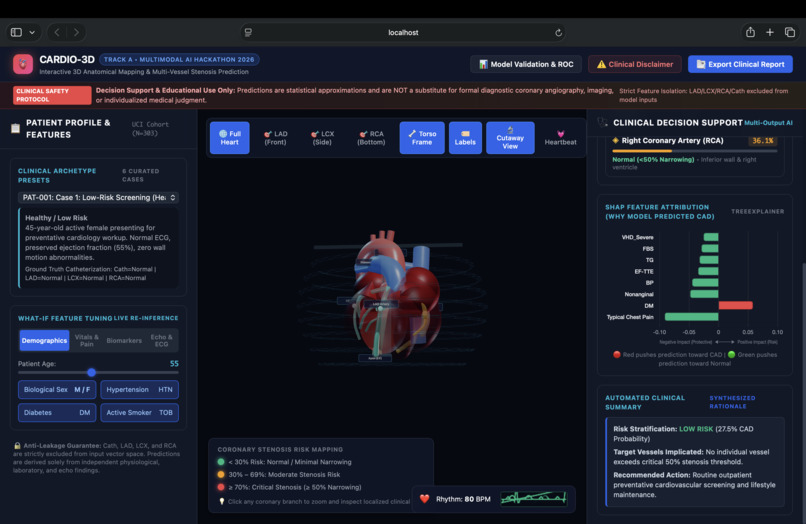Click the patient profile clipboard icon
Screen dimensions: 806x524
tap(15, 129)
